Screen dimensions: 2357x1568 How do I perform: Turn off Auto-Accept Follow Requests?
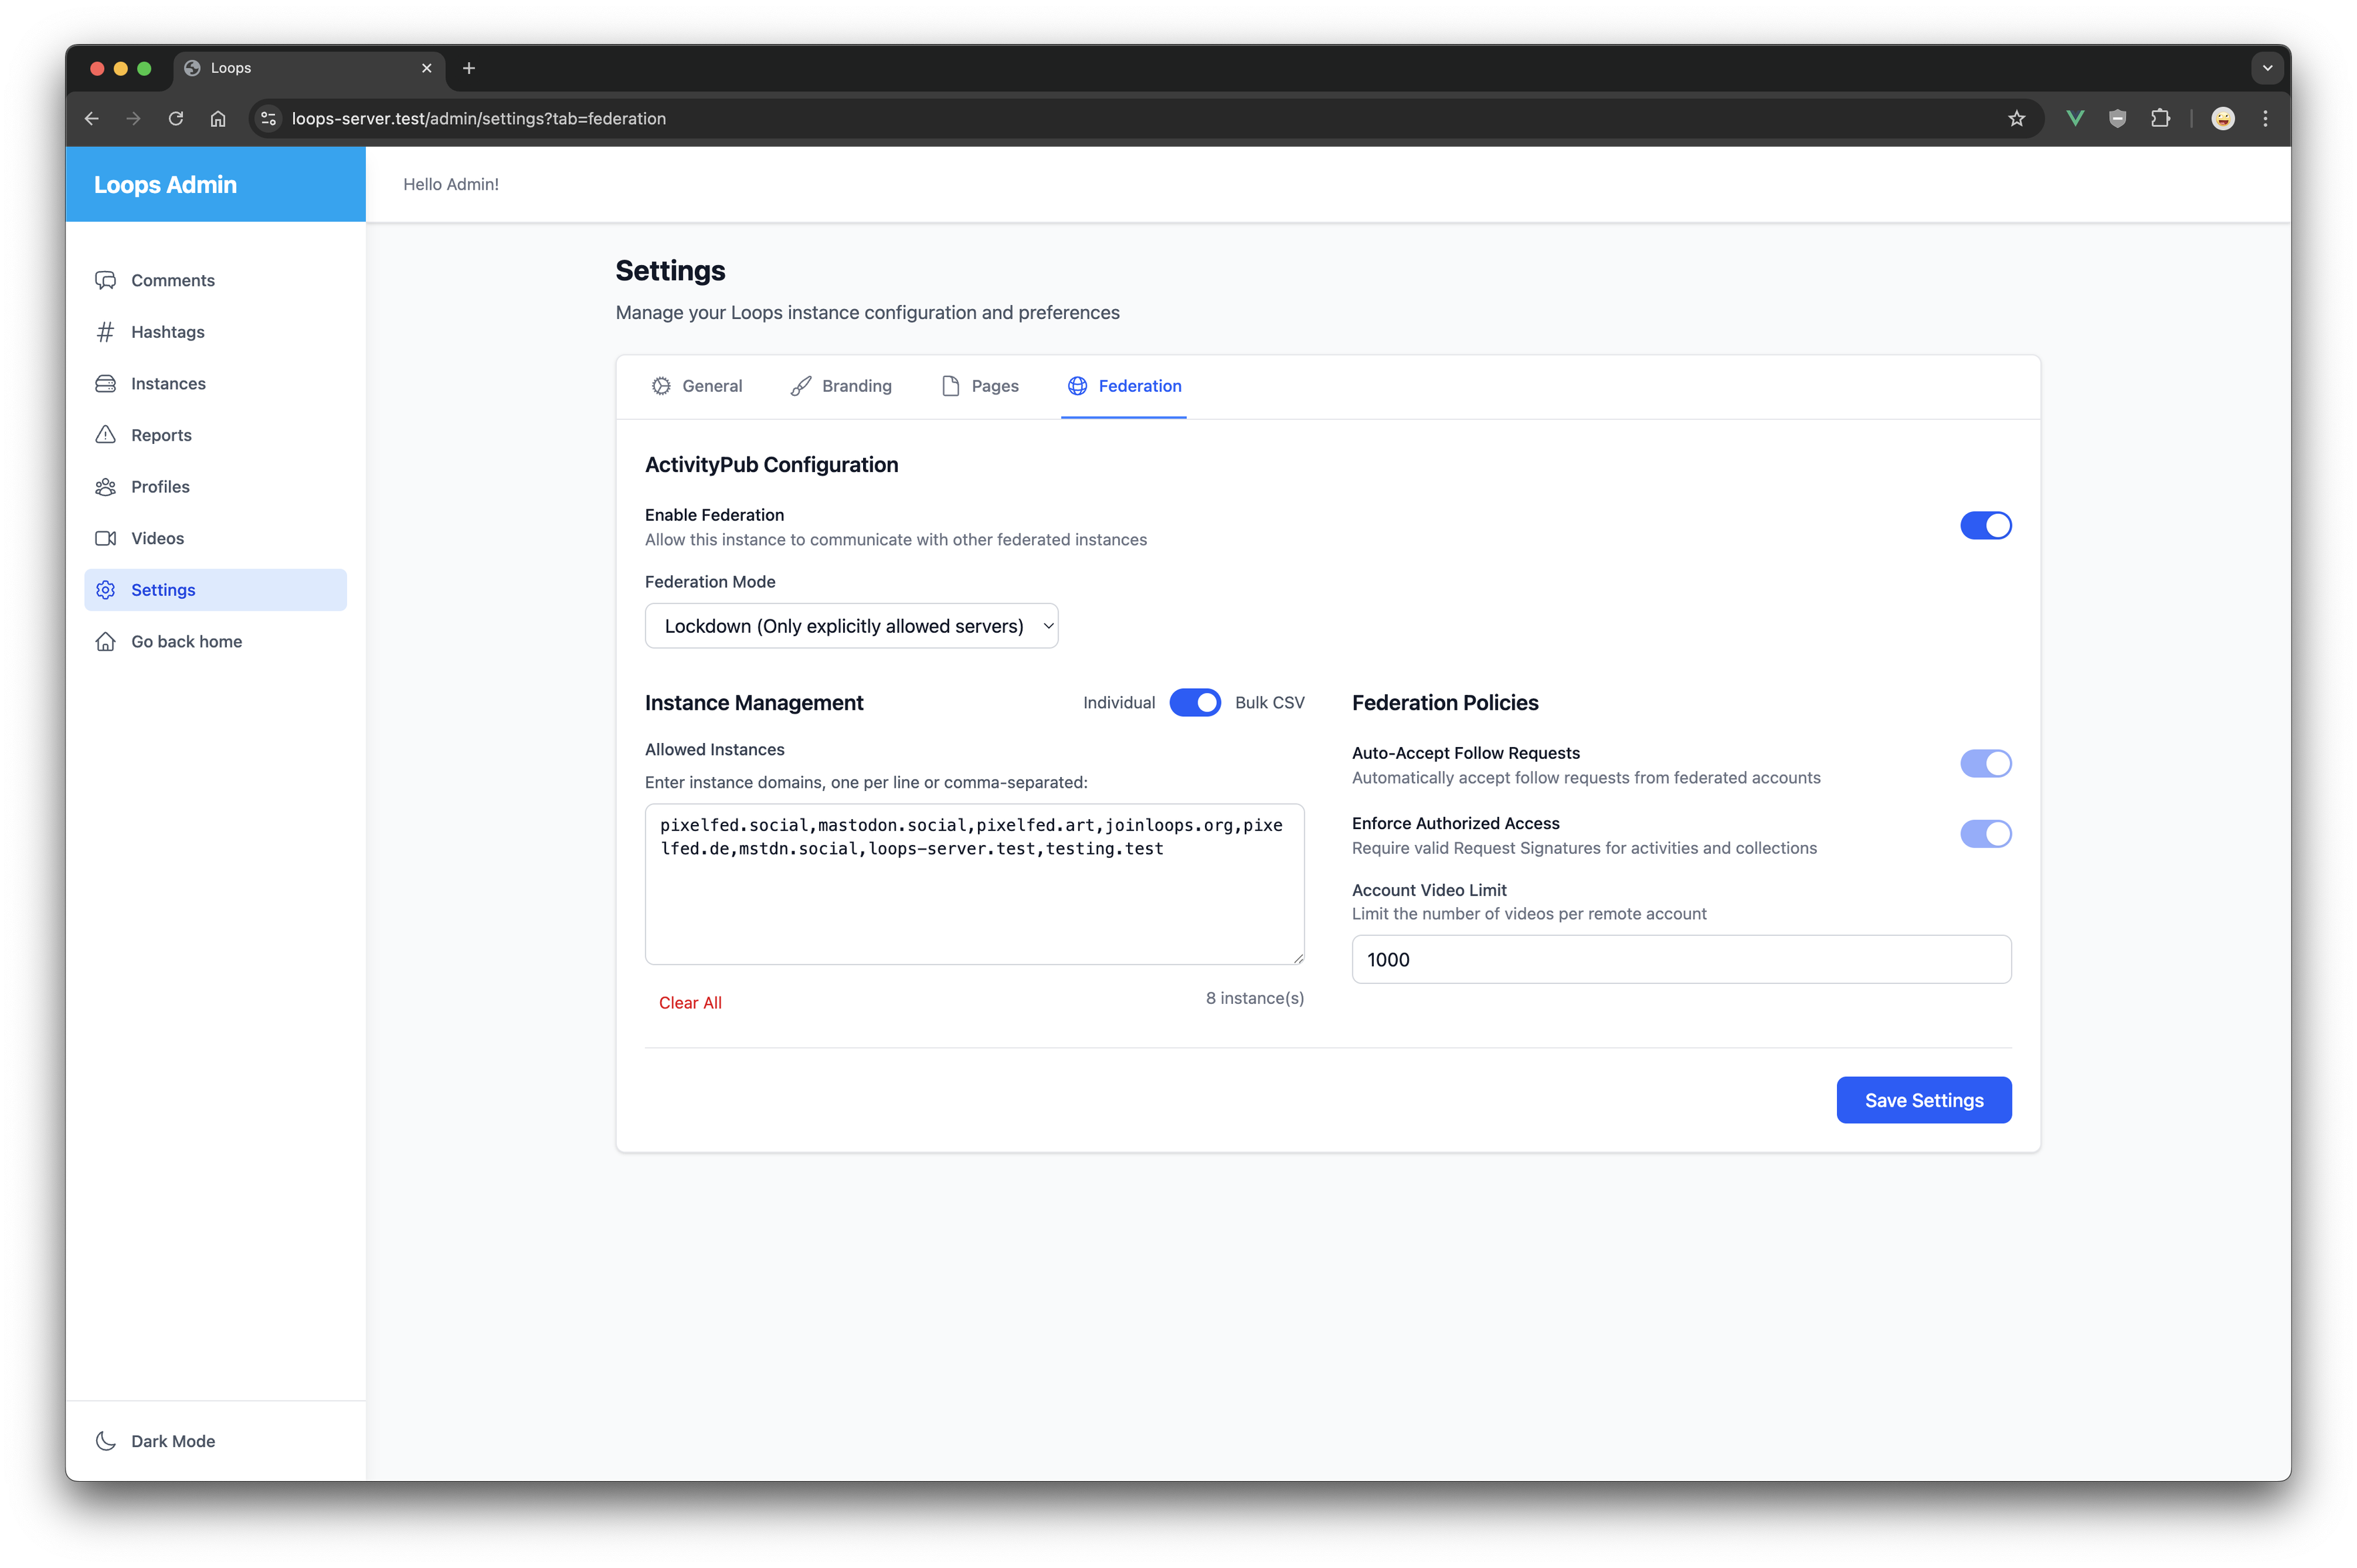(x=1985, y=764)
